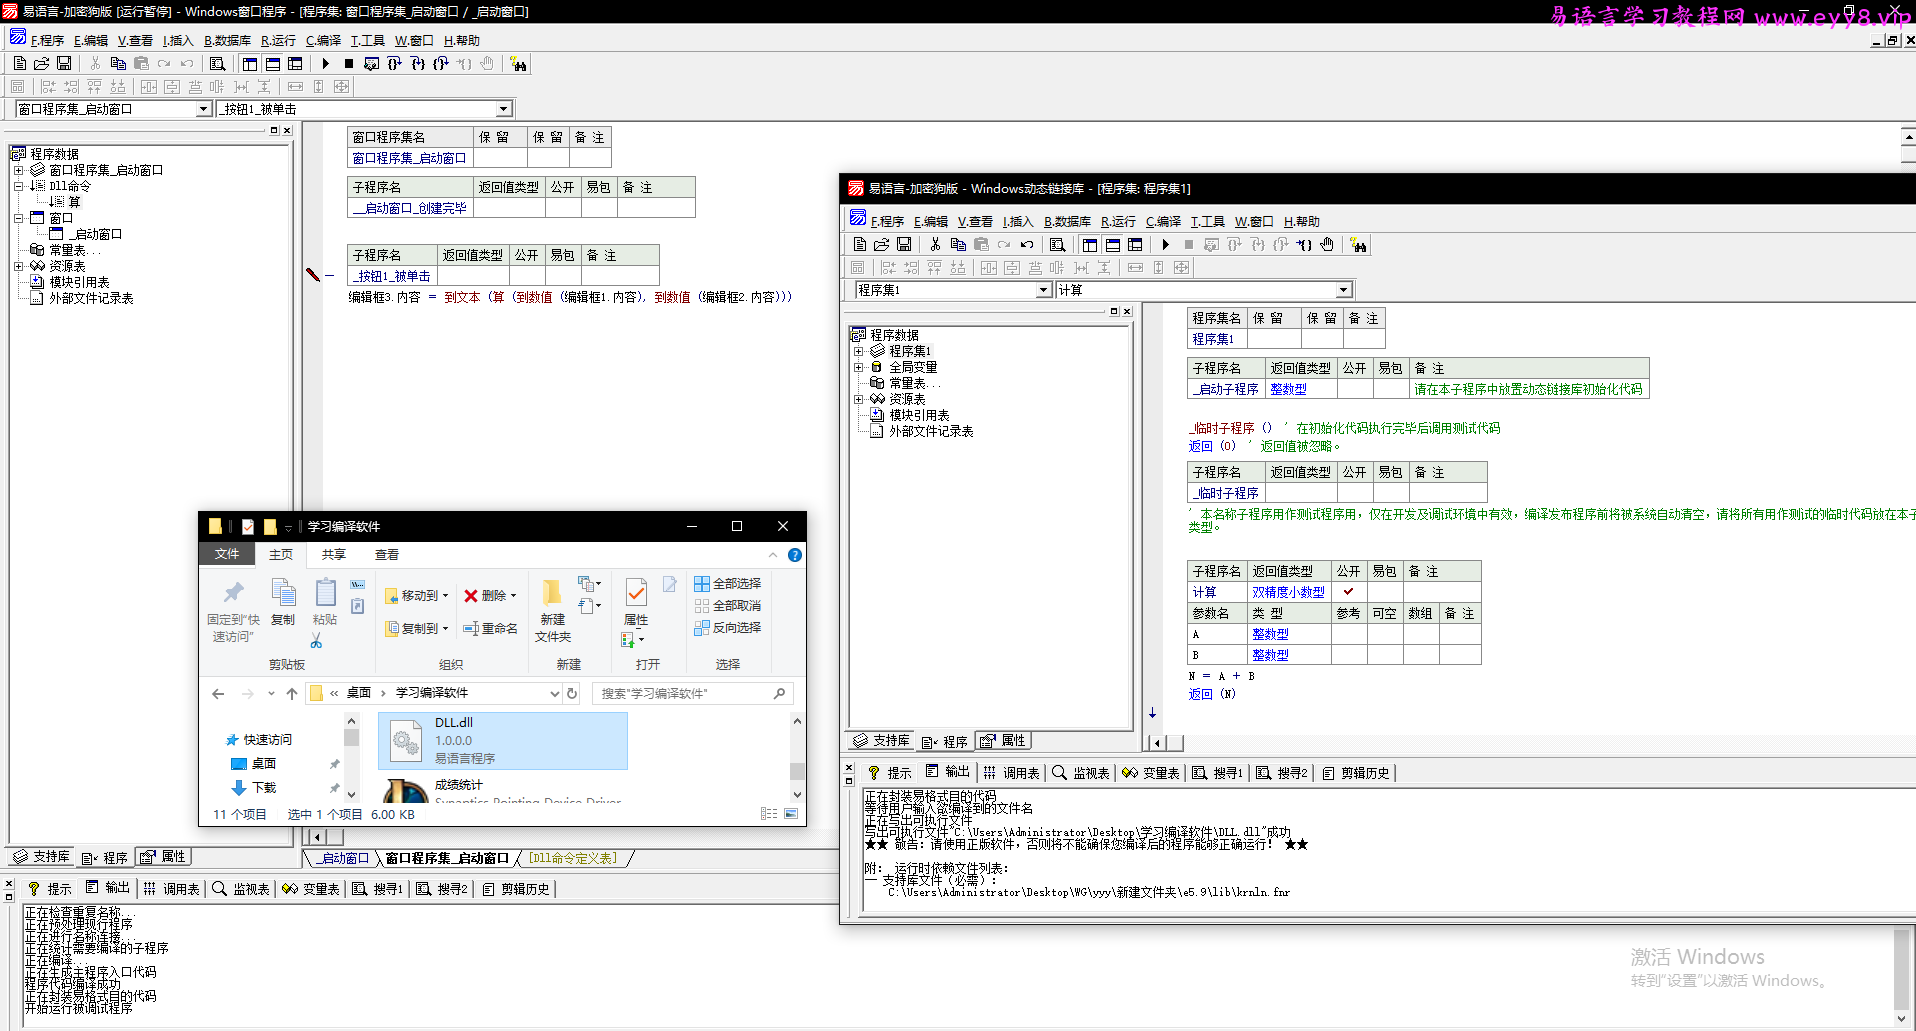The height and width of the screenshot is (1031, 1916).
Task: Click the Copy icon in main IDE toolbar
Action: [x=118, y=63]
